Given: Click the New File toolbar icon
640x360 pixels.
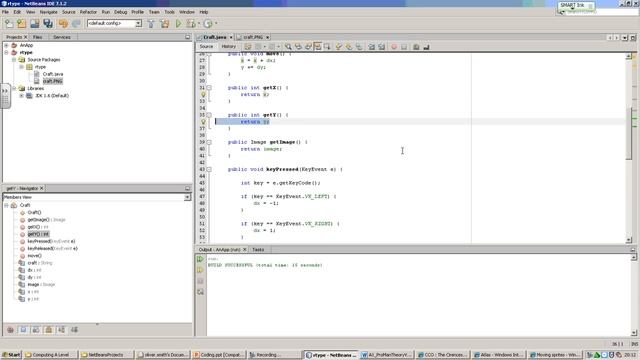Looking at the screenshot, I should (x=9, y=24).
